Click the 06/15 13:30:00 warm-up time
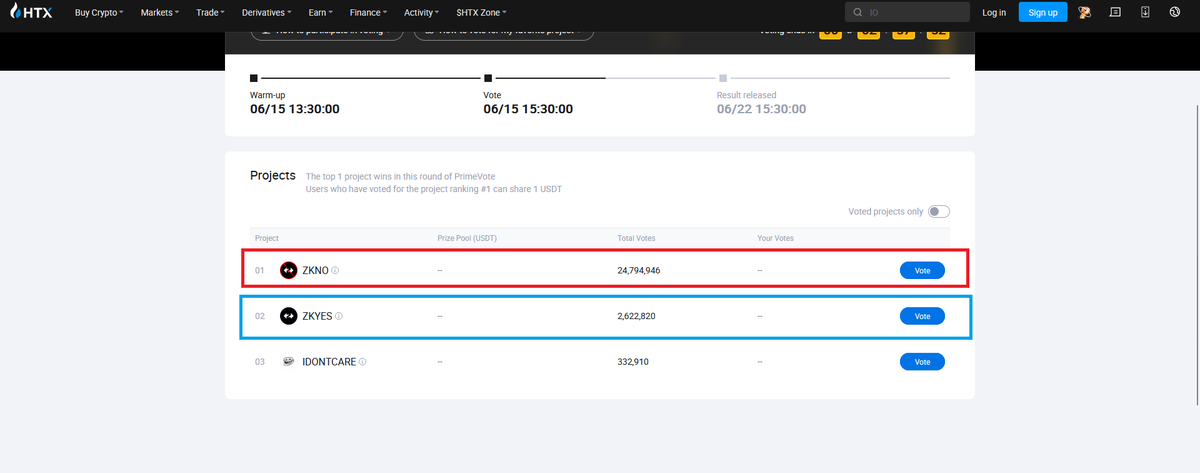Image resolution: width=1200 pixels, height=473 pixels. coord(295,109)
